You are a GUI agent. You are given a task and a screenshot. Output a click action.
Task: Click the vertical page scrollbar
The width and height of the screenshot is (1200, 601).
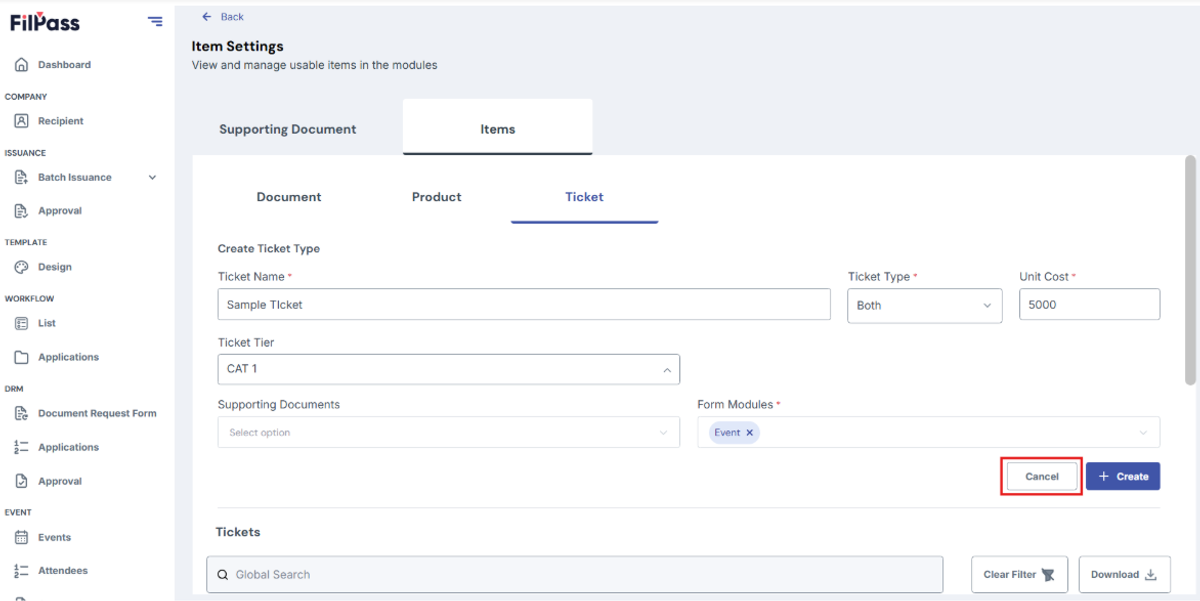[1190, 270]
